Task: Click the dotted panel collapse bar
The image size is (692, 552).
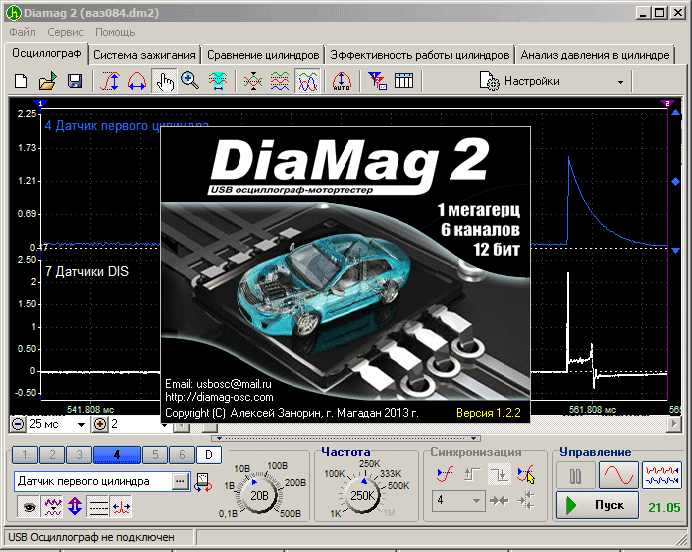Action: pyautogui.click(x=346, y=439)
